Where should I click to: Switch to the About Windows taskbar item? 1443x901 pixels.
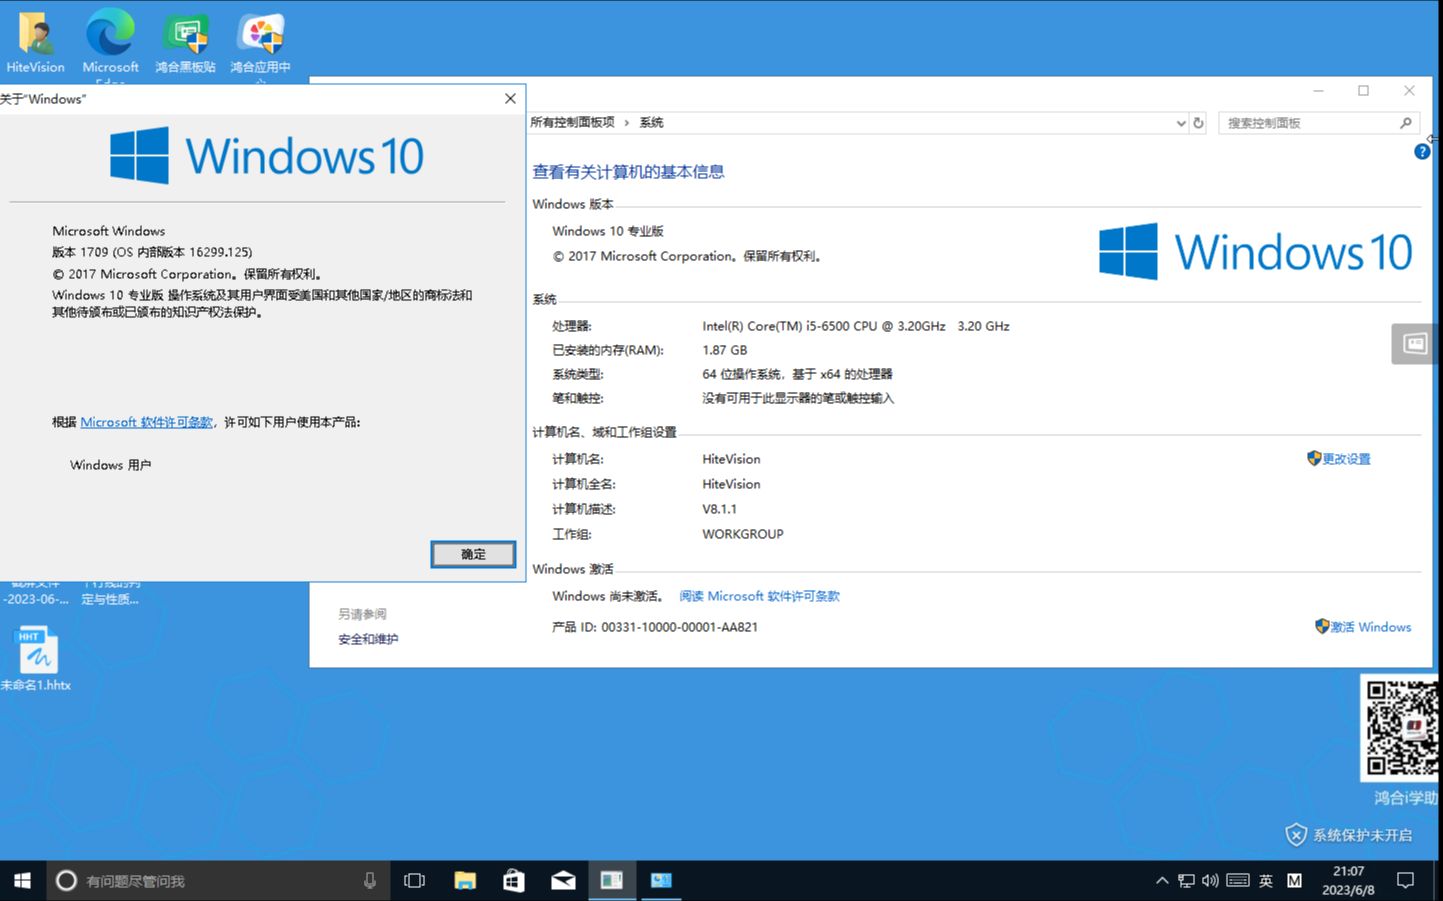[x=612, y=880]
